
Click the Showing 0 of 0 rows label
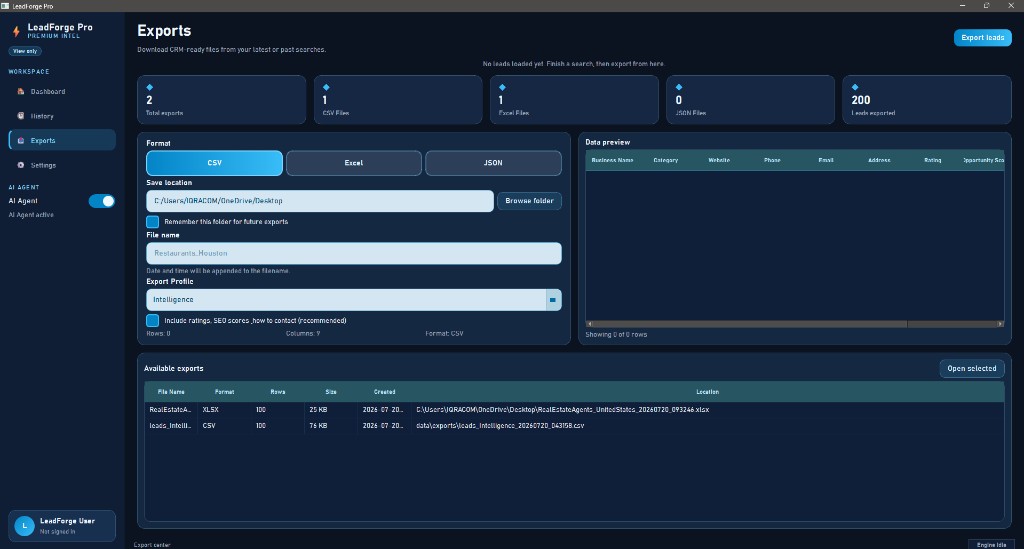tap(616, 334)
